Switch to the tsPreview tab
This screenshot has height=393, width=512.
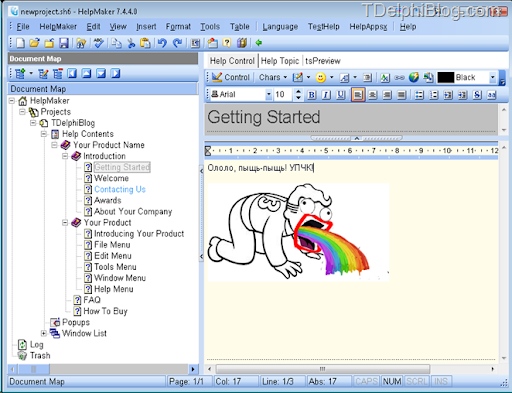[323, 61]
